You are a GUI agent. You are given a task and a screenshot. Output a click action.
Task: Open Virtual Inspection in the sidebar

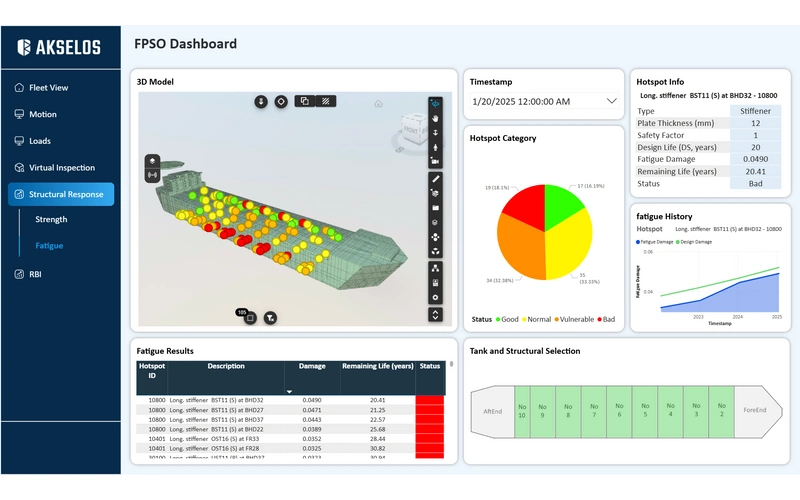point(61,168)
